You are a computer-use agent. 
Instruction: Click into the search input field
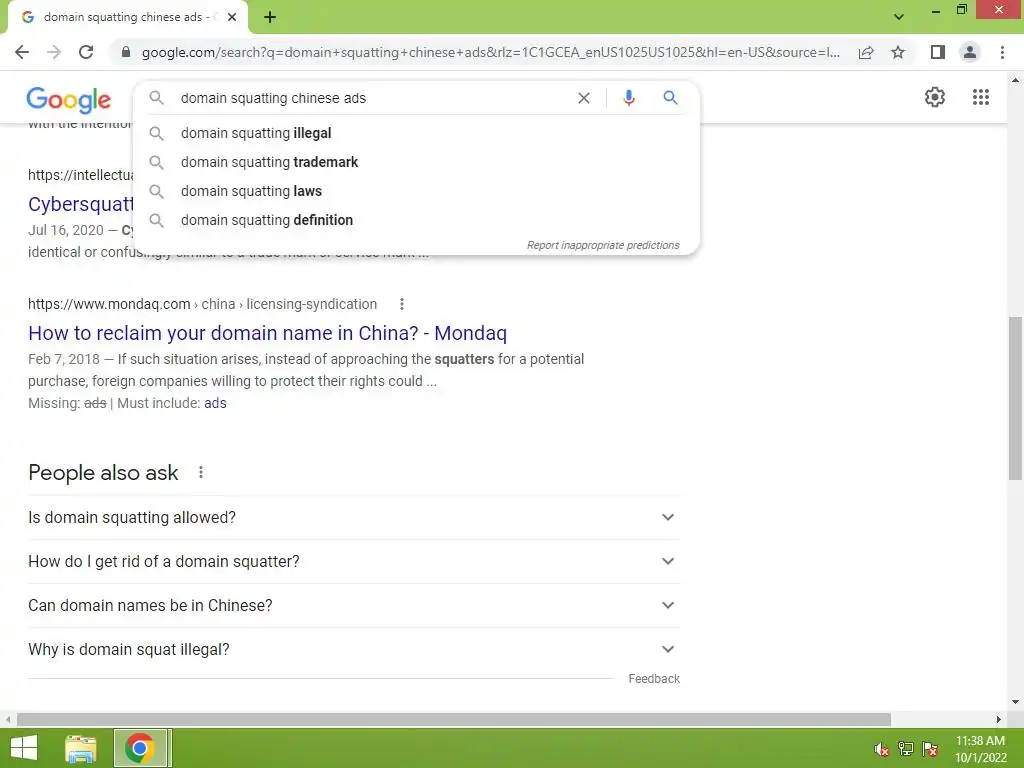tap(372, 98)
